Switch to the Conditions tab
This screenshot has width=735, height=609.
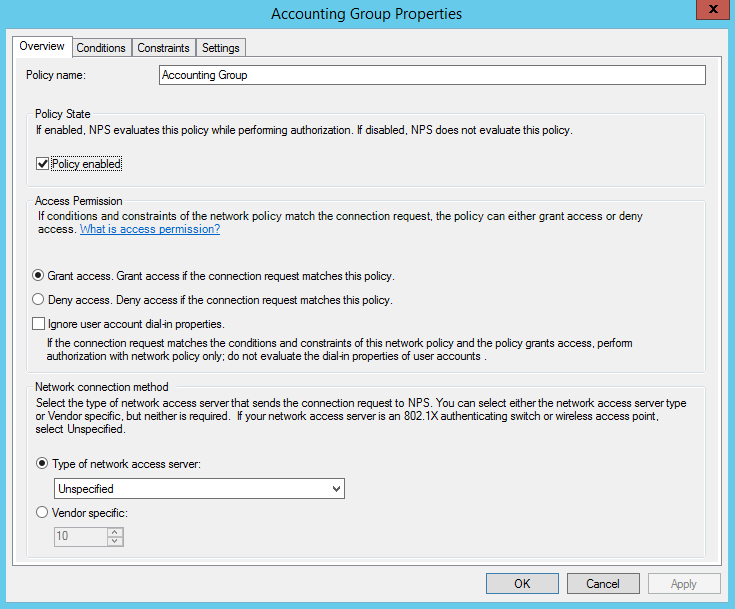pos(101,48)
